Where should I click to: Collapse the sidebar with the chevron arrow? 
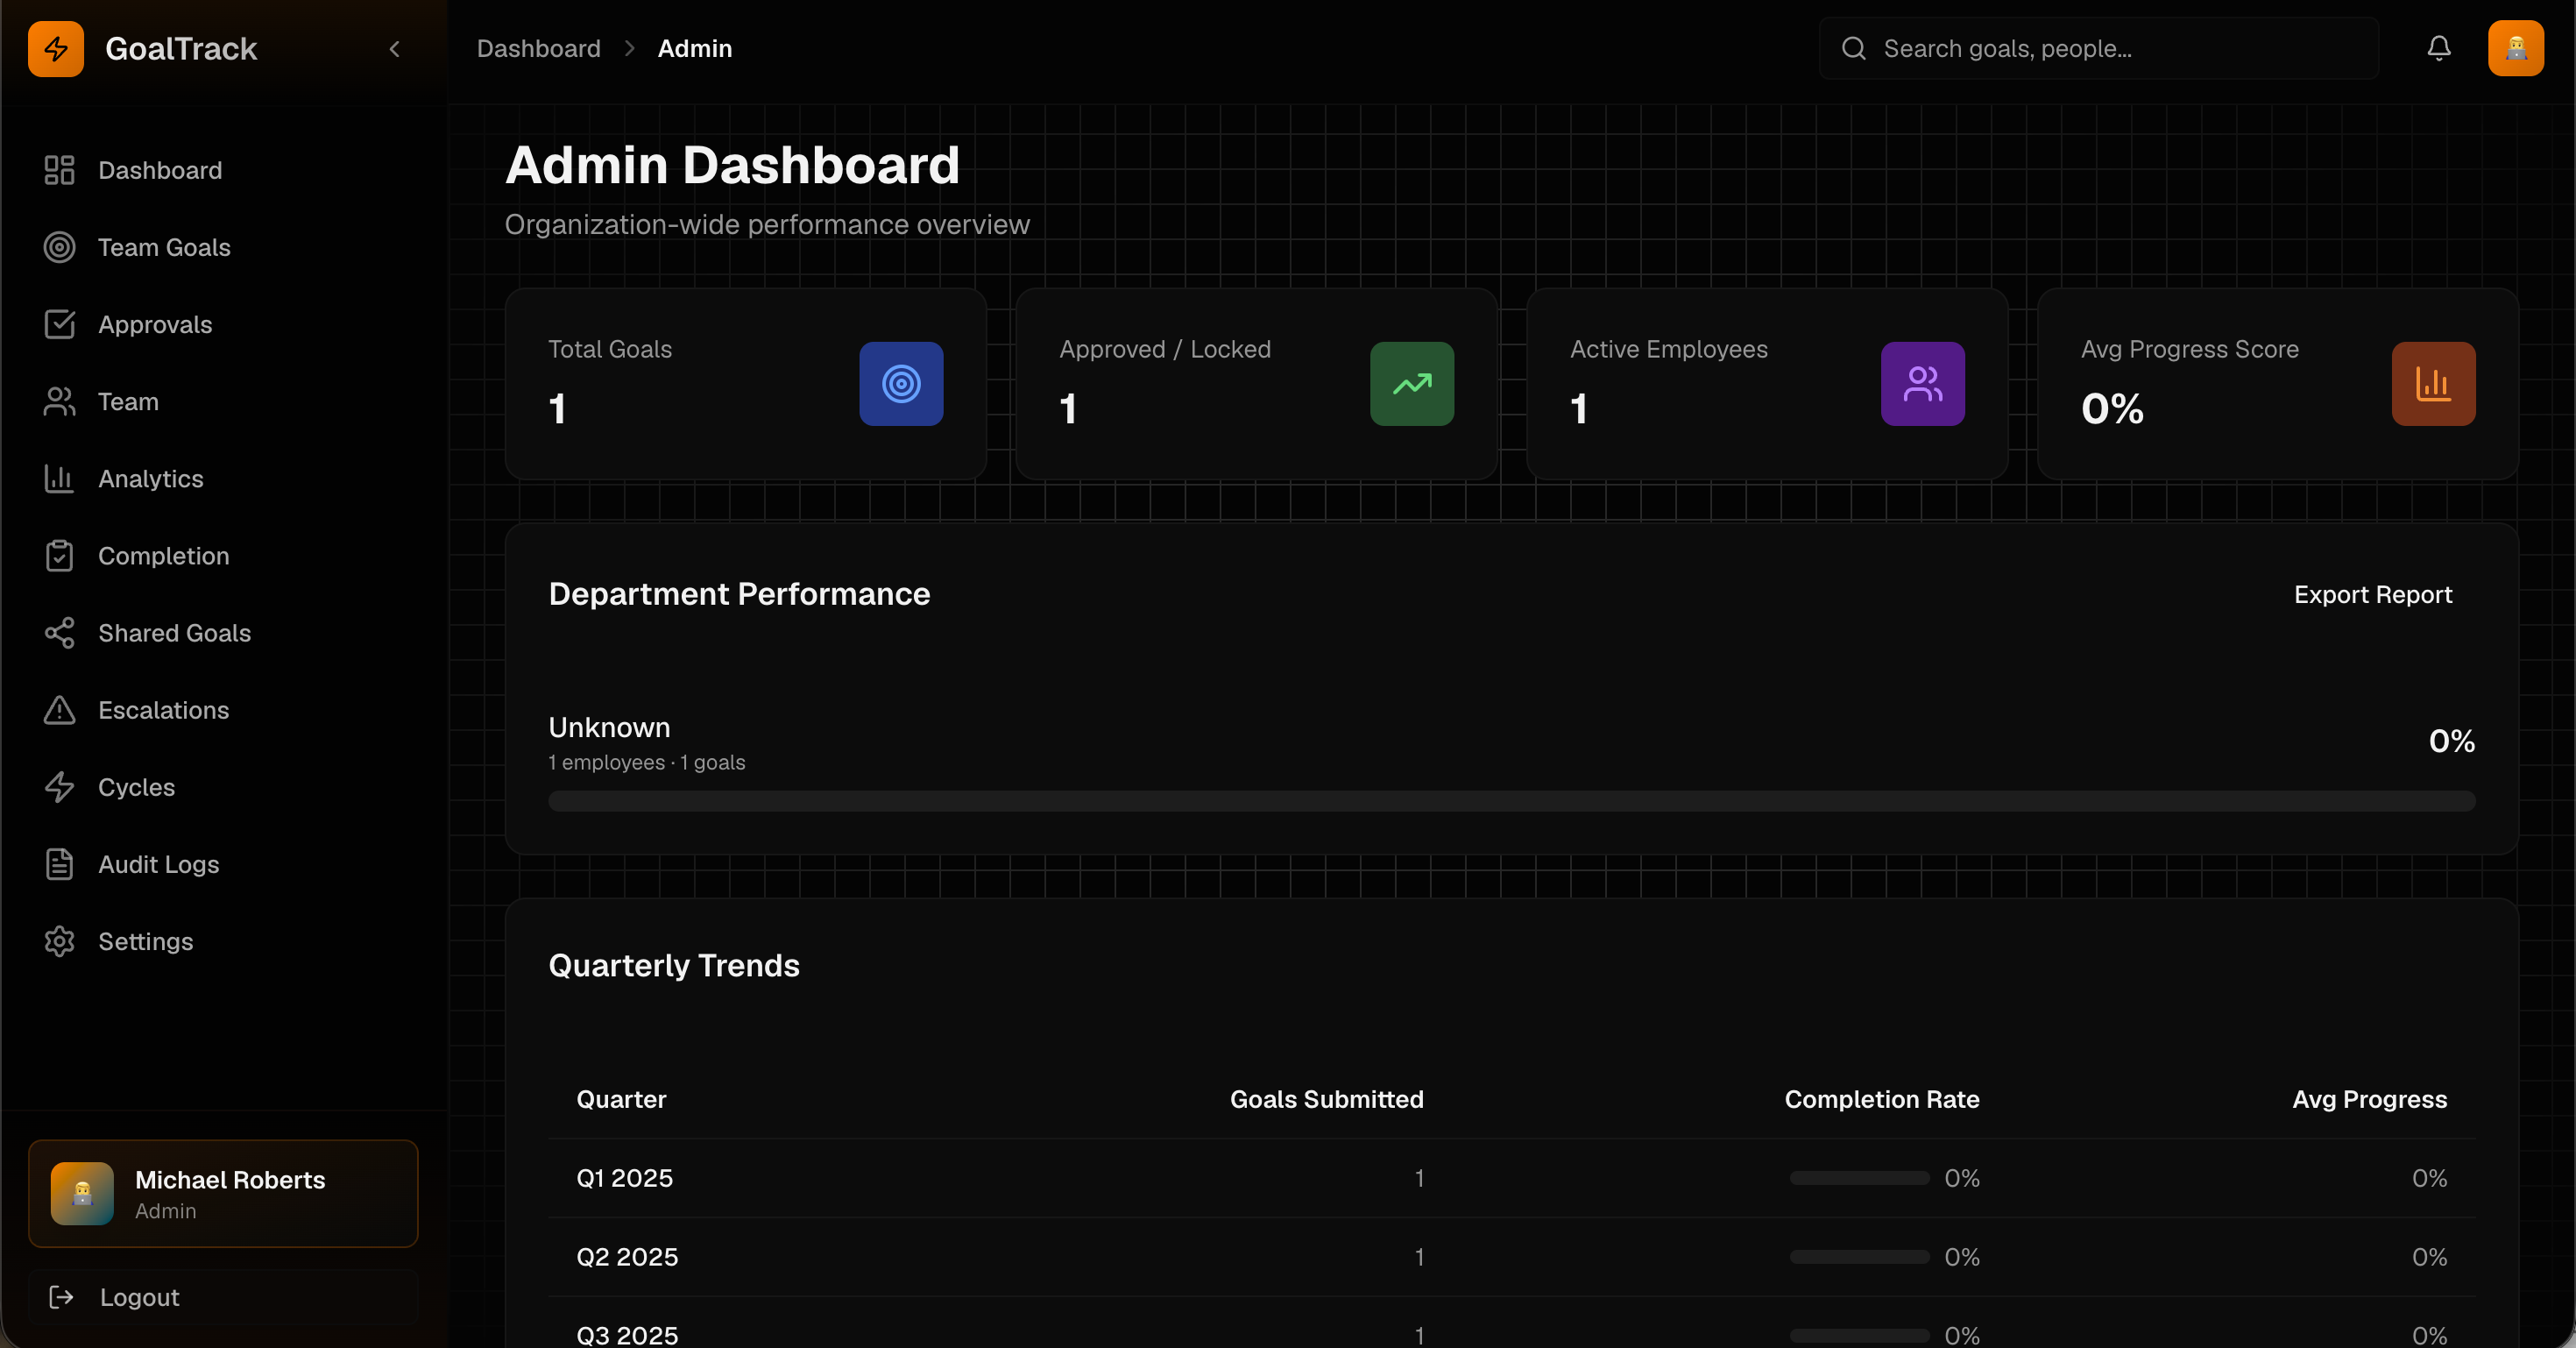394,48
